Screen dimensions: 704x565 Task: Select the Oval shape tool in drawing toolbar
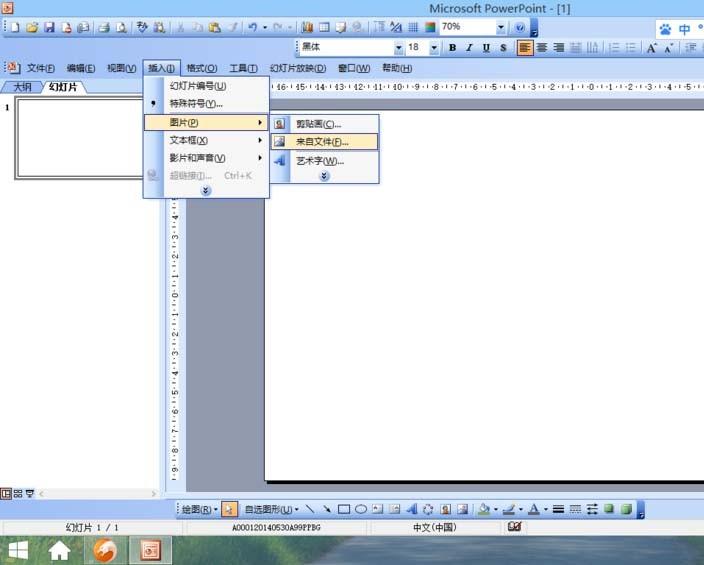361,509
